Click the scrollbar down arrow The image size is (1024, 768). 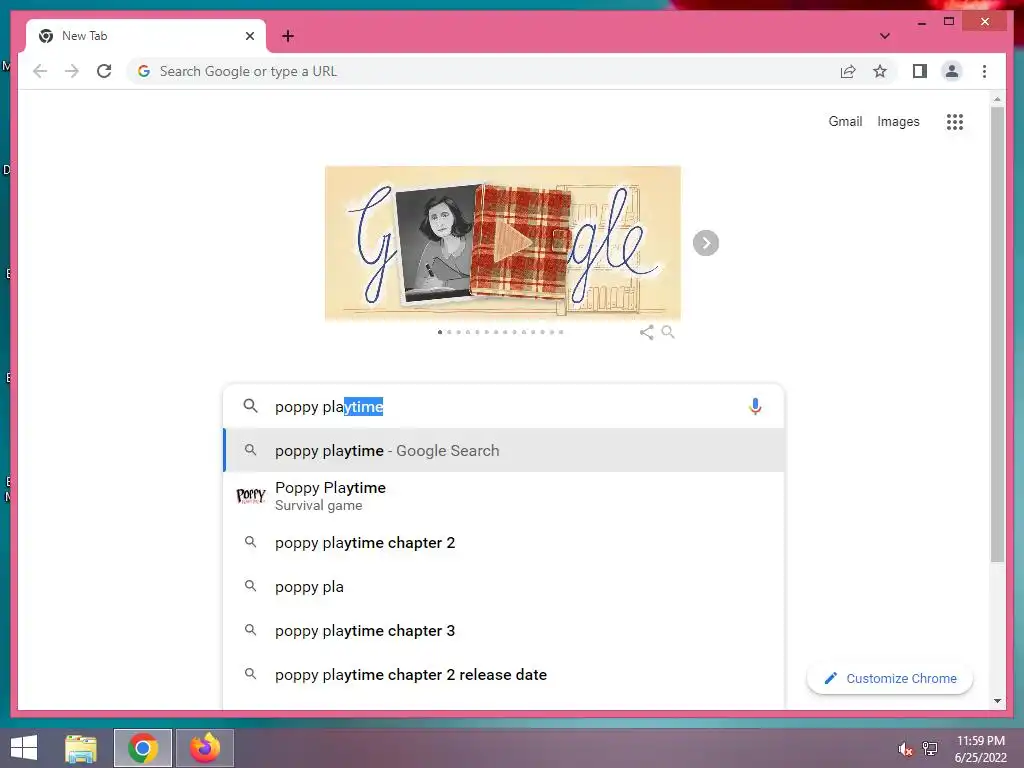(x=997, y=701)
